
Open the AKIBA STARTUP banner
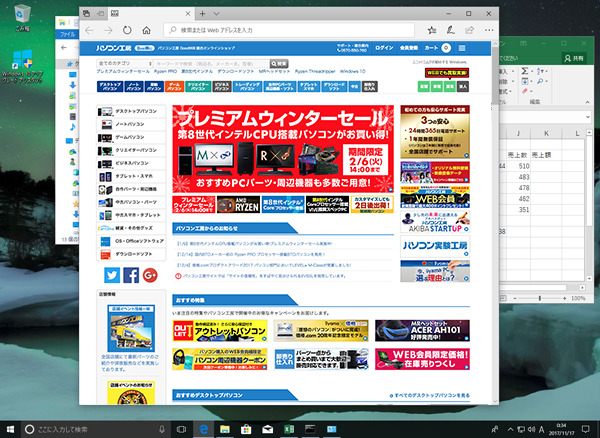click(x=435, y=222)
